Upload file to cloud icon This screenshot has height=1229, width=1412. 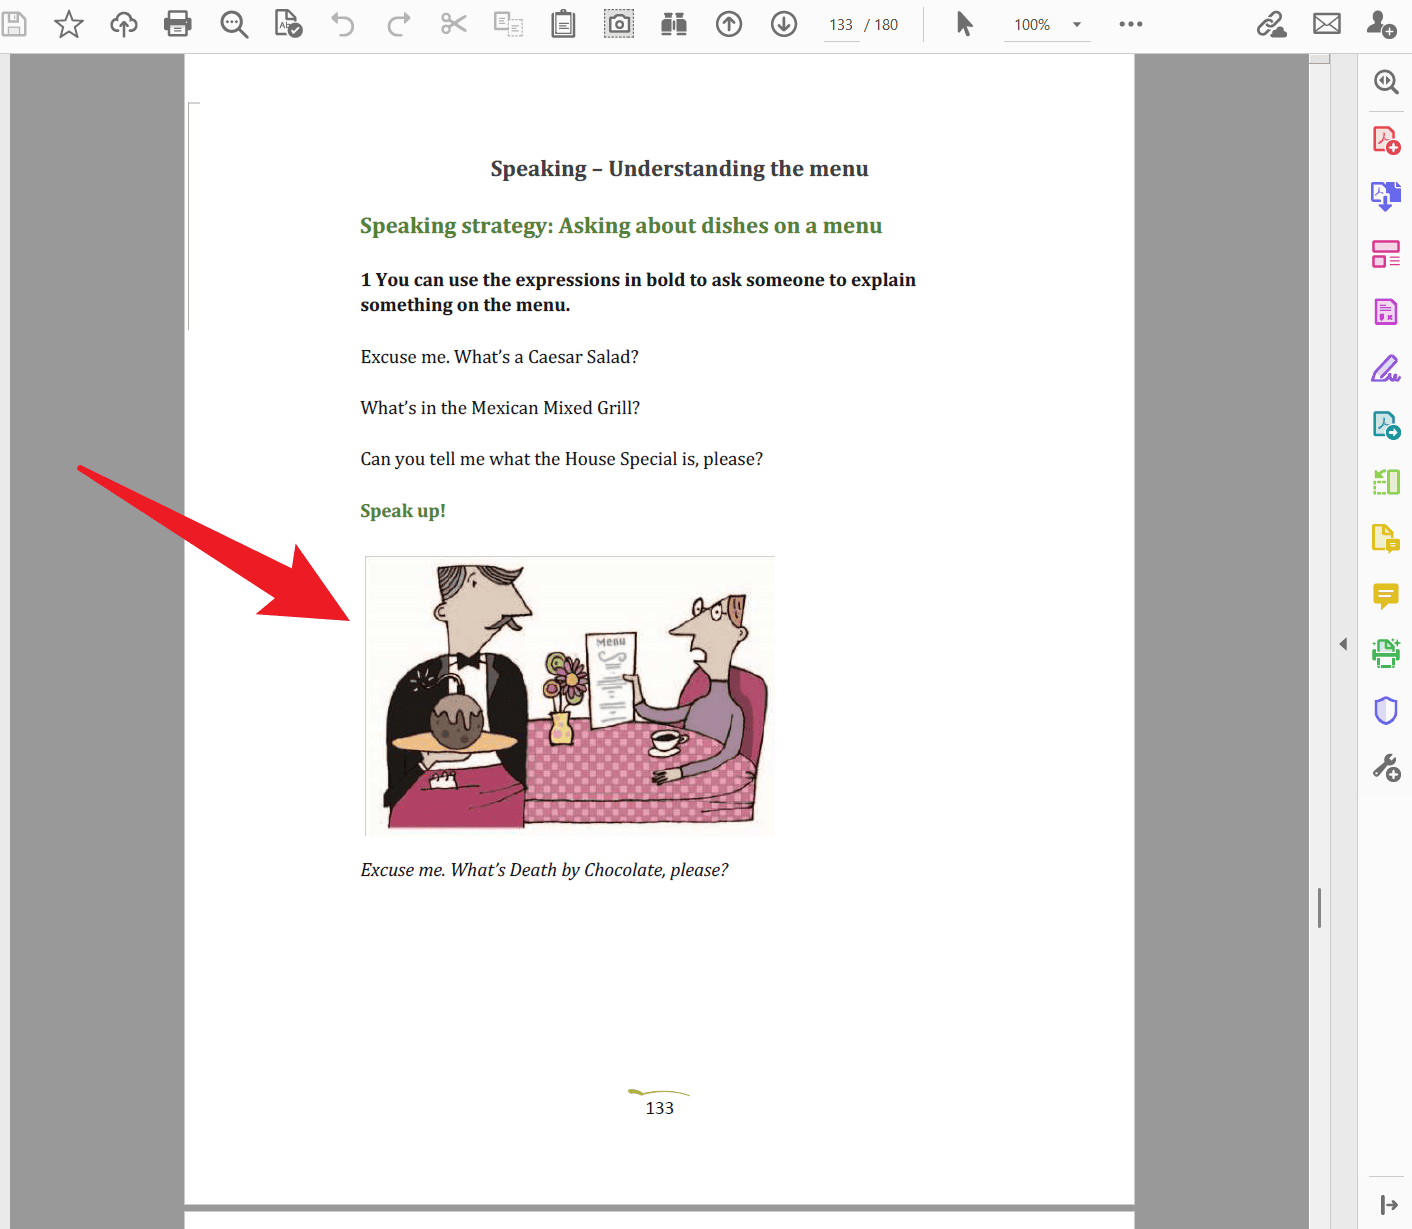[124, 24]
